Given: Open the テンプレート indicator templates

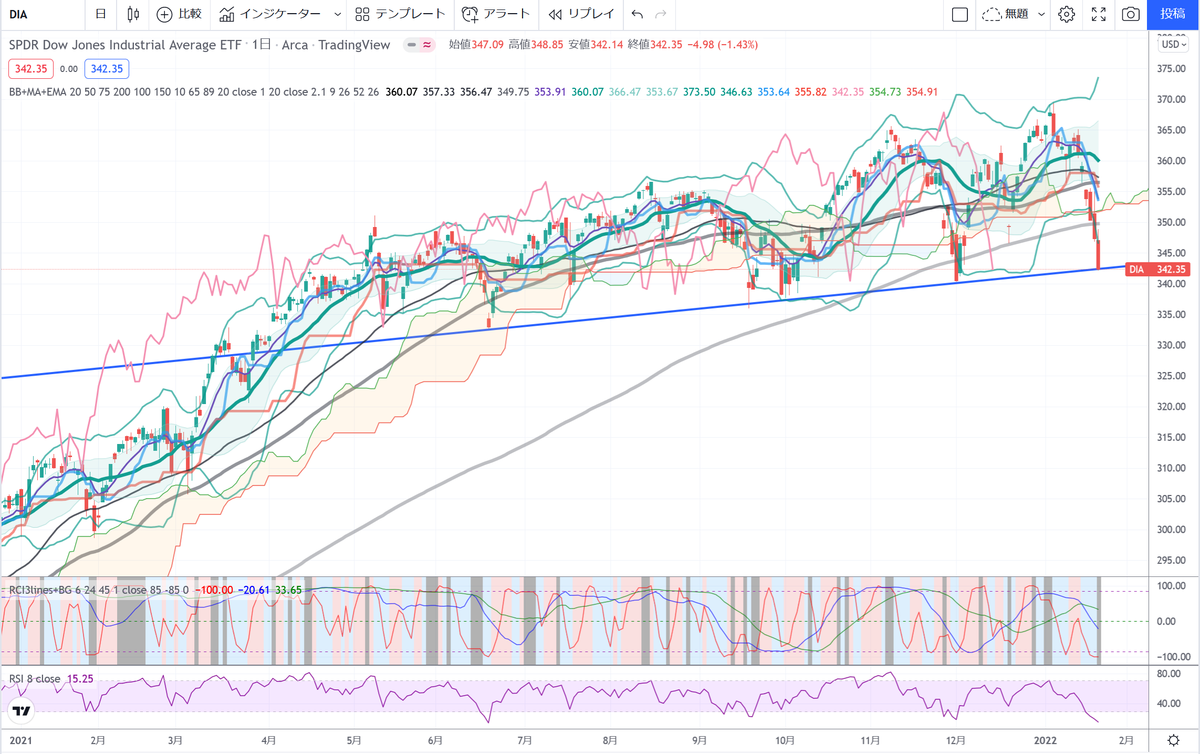Looking at the screenshot, I should 402,14.
